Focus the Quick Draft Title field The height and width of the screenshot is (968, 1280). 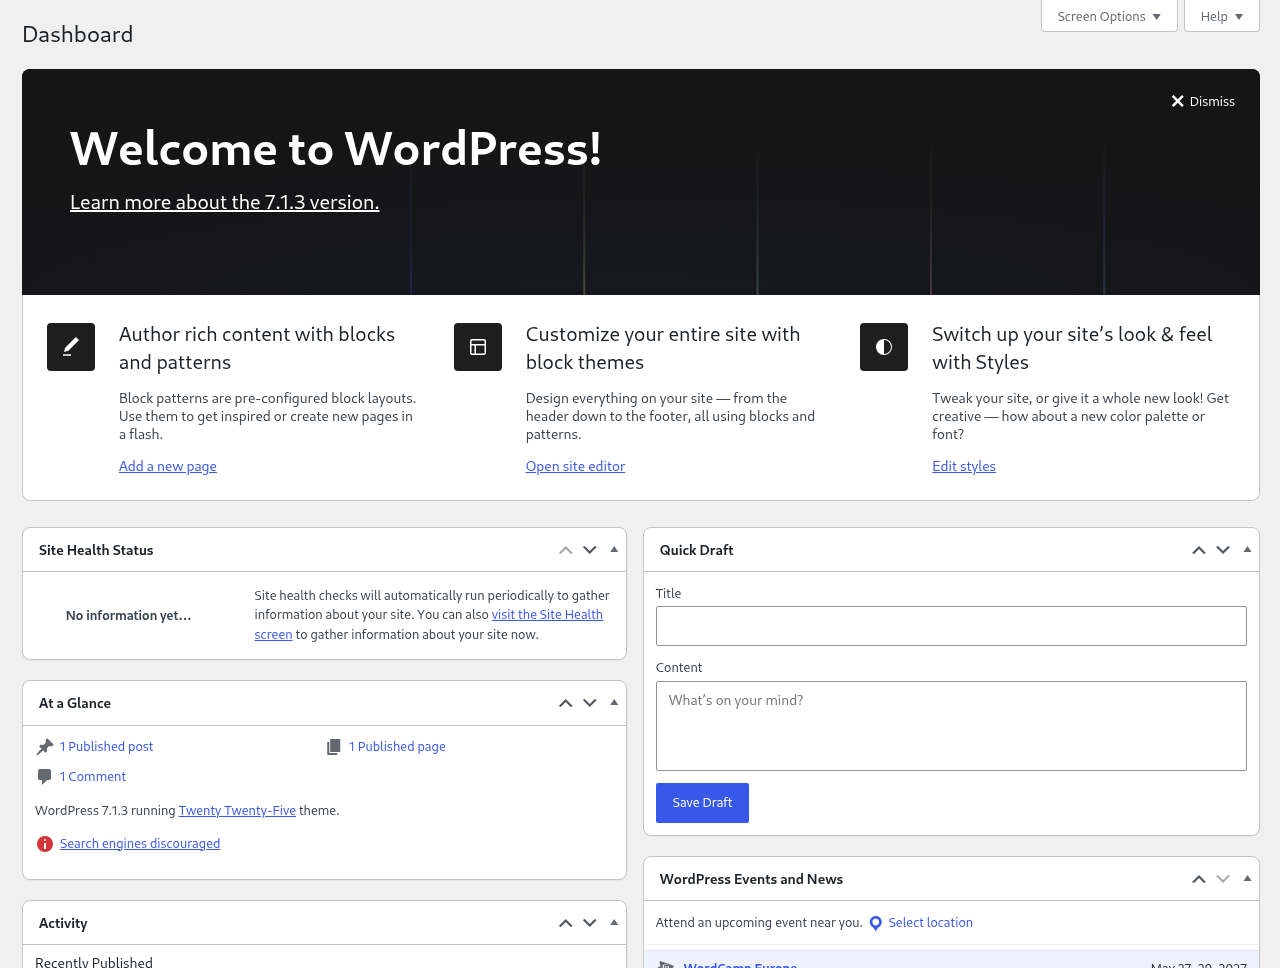click(x=951, y=626)
